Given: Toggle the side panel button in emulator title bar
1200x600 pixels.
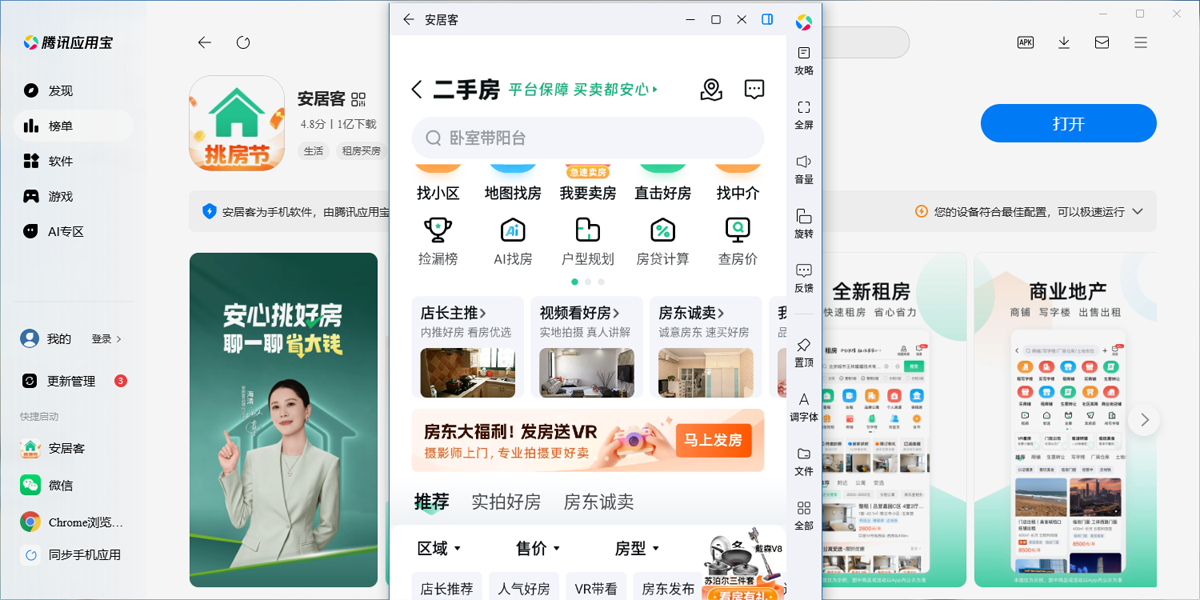Looking at the screenshot, I should point(767,19).
